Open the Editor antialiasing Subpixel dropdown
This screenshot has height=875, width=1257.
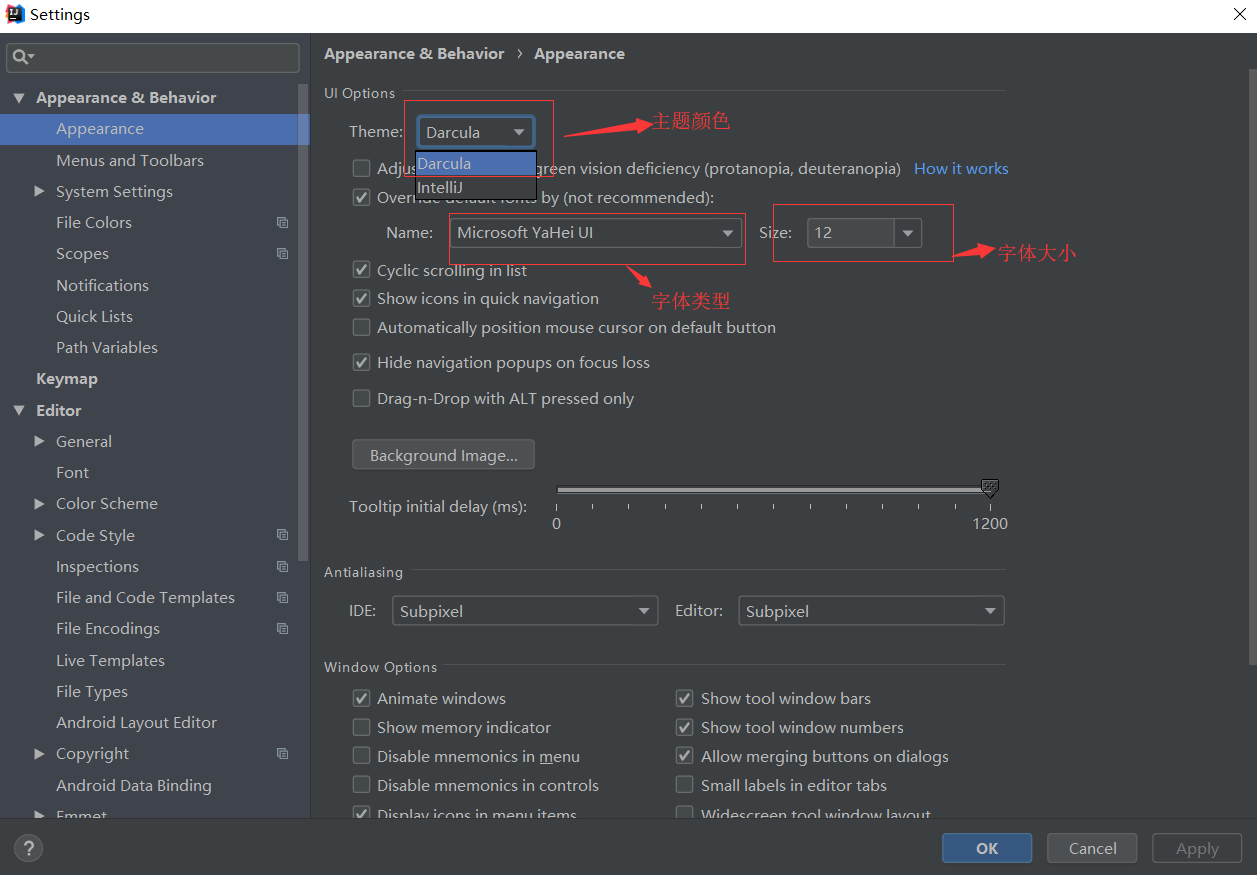pos(871,611)
